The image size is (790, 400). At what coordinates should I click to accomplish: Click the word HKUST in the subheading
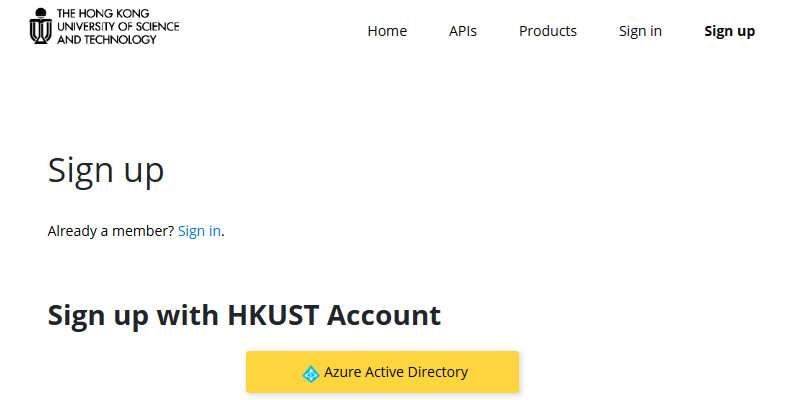(x=273, y=315)
